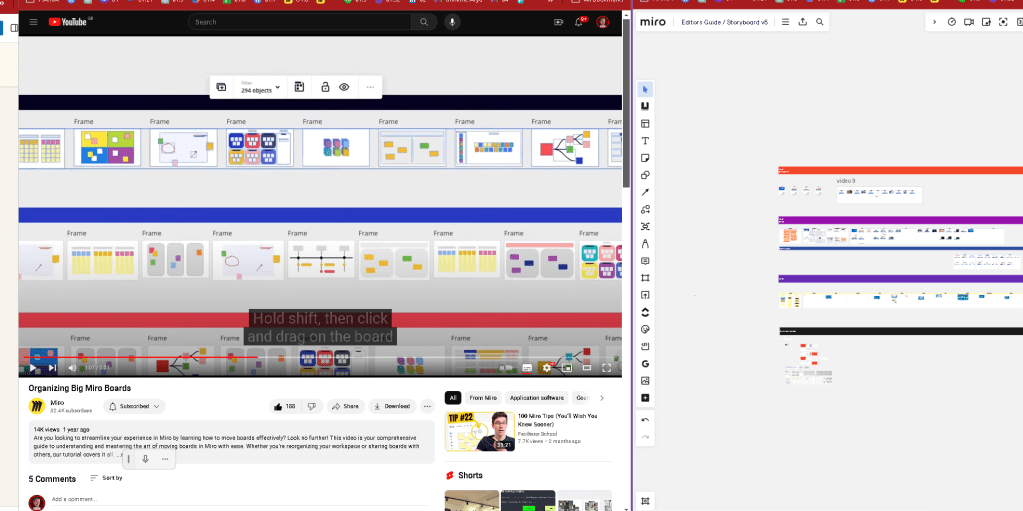Click the Miro sticky note activity icon
The image size is (1023, 511).
point(986,22)
